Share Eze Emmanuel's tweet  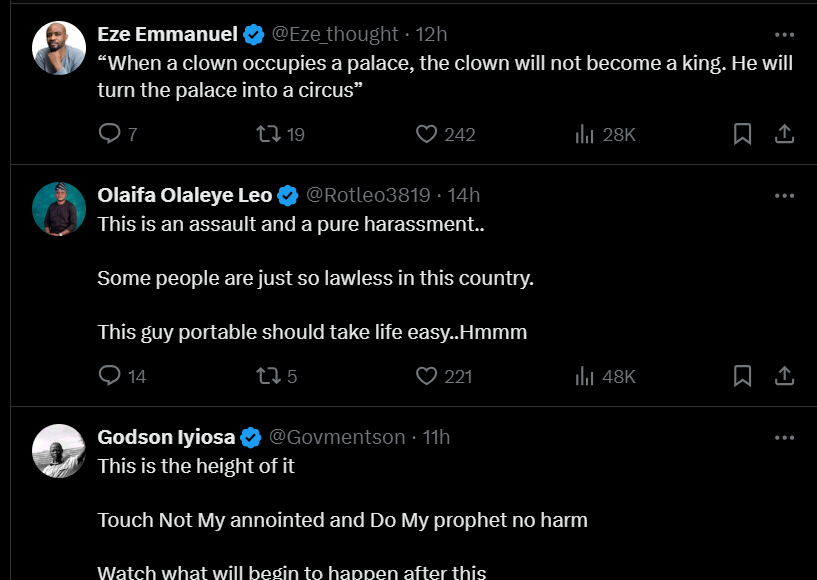[x=785, y=134]
